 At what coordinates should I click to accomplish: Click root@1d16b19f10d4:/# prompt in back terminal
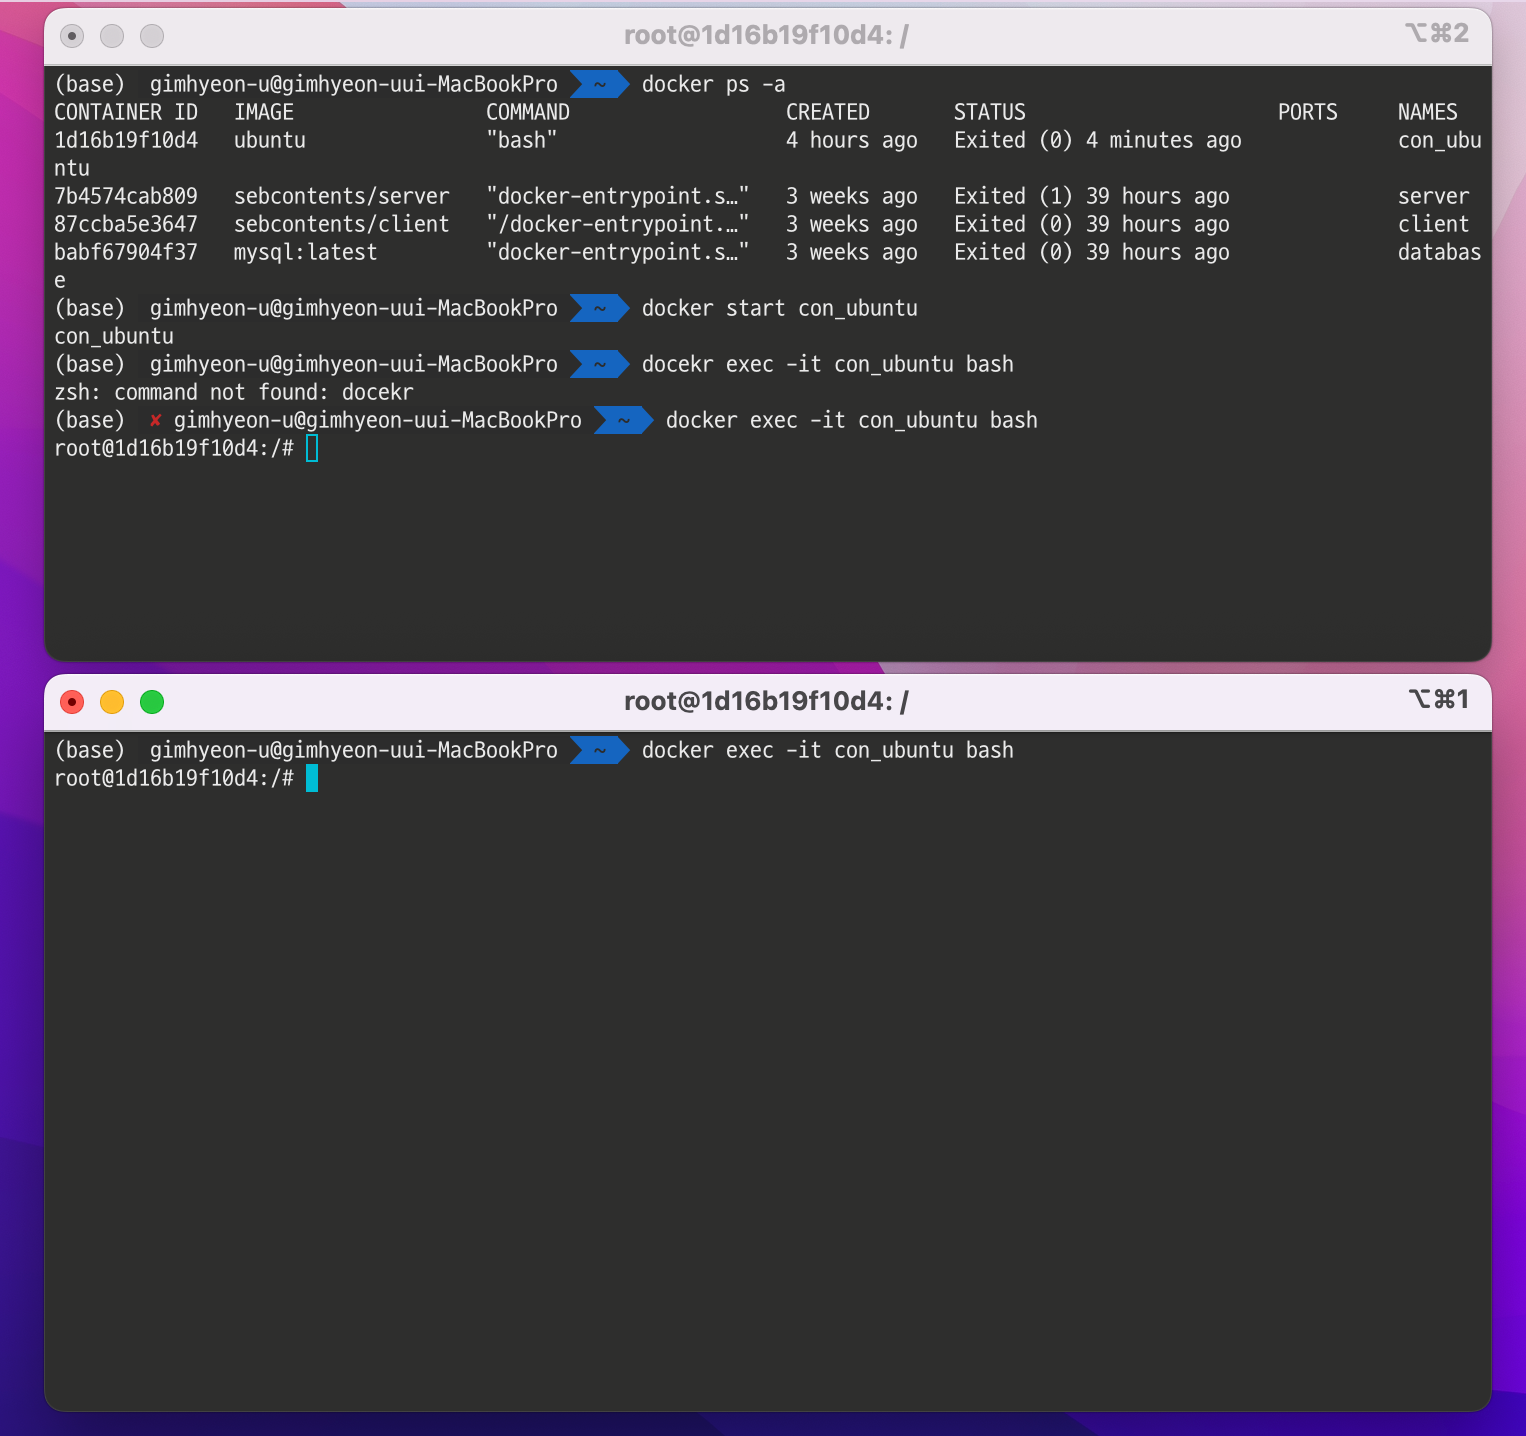(174, 448)
